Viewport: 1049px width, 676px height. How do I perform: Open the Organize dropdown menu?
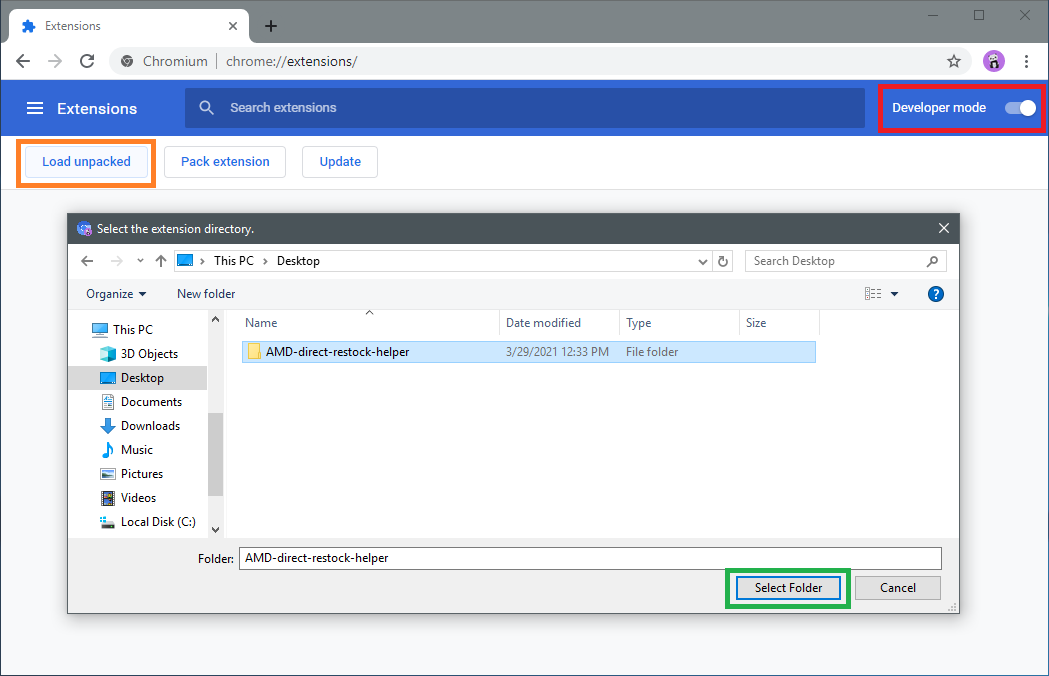[116, 294]
